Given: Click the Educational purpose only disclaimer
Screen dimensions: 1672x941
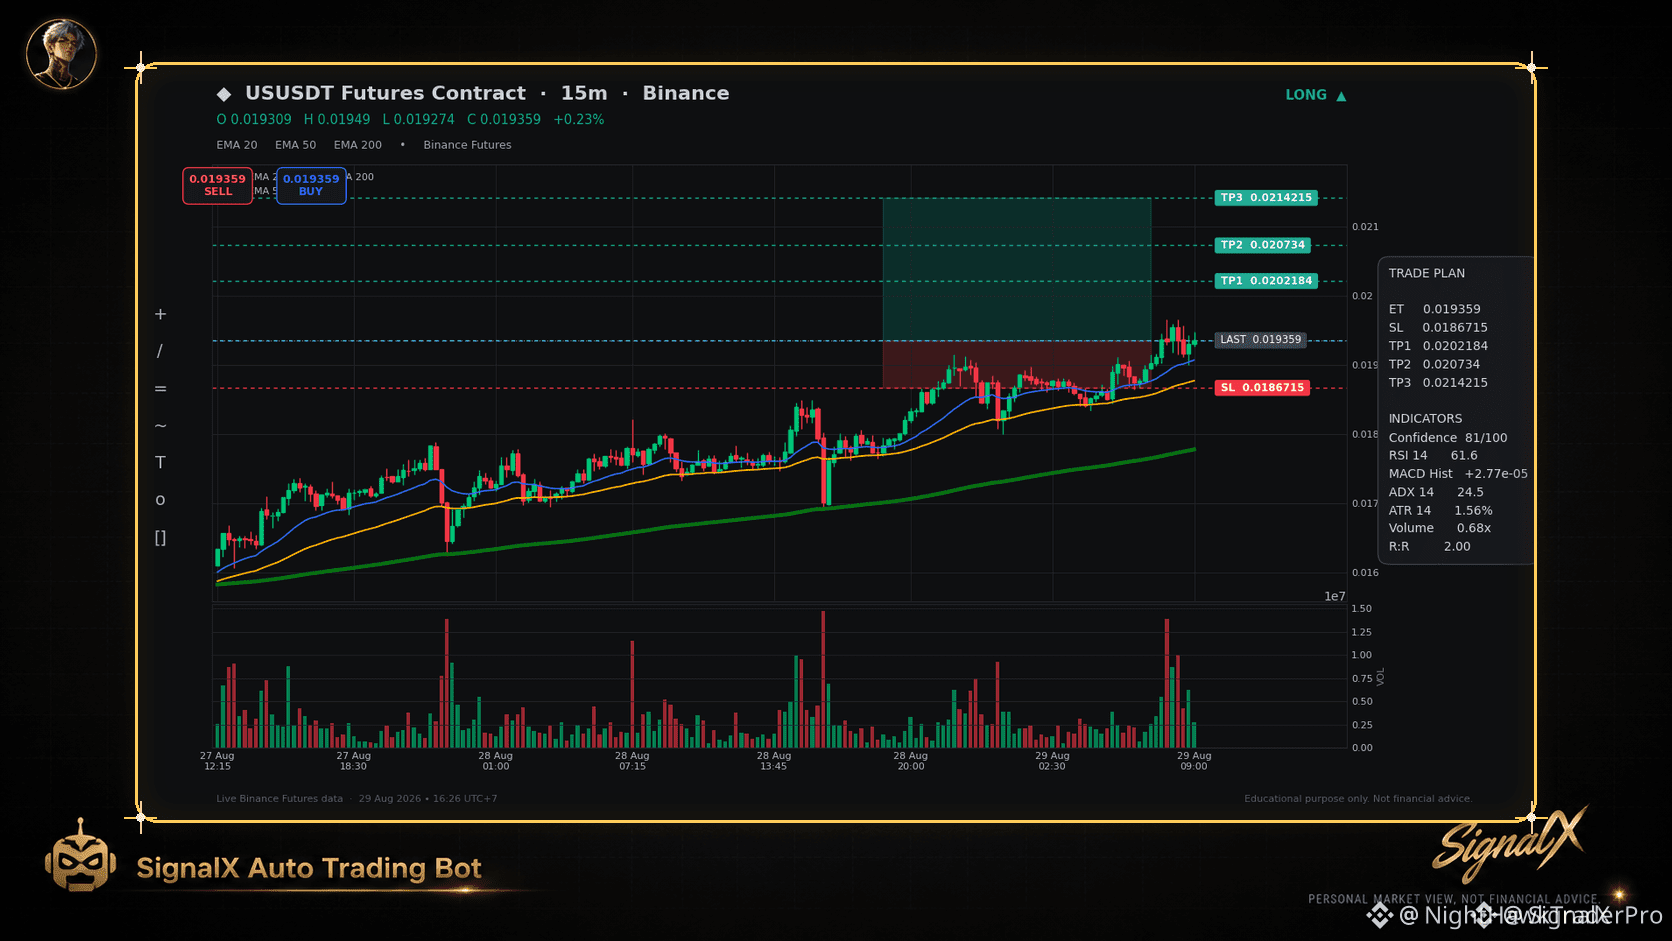Looking at the screenshot, I should click(1358, 799).
